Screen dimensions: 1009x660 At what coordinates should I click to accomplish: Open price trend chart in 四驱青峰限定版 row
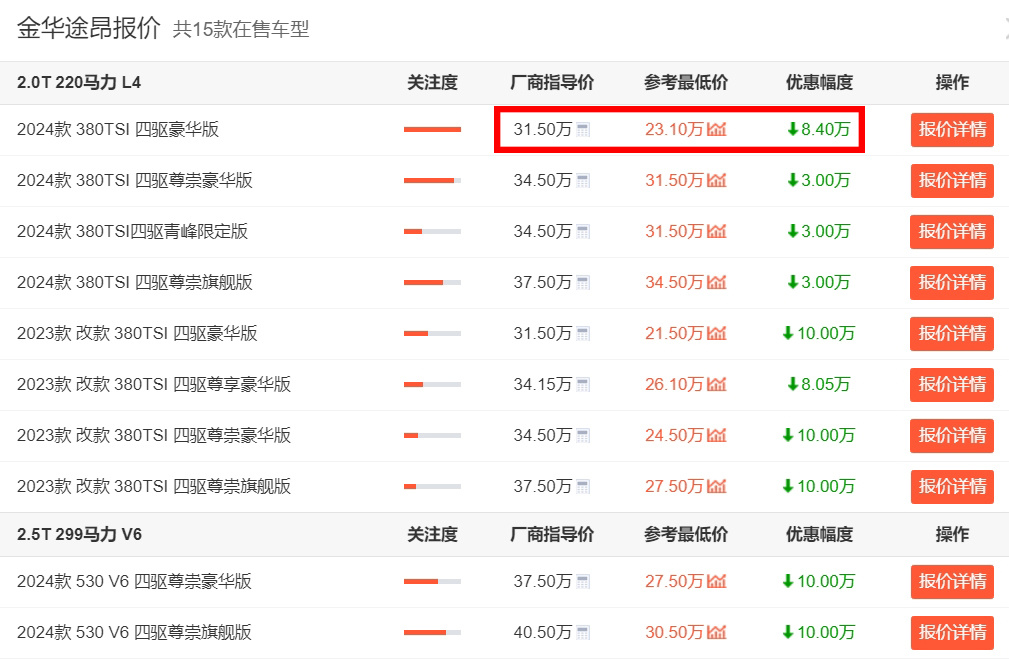click(x=716, y=231)
